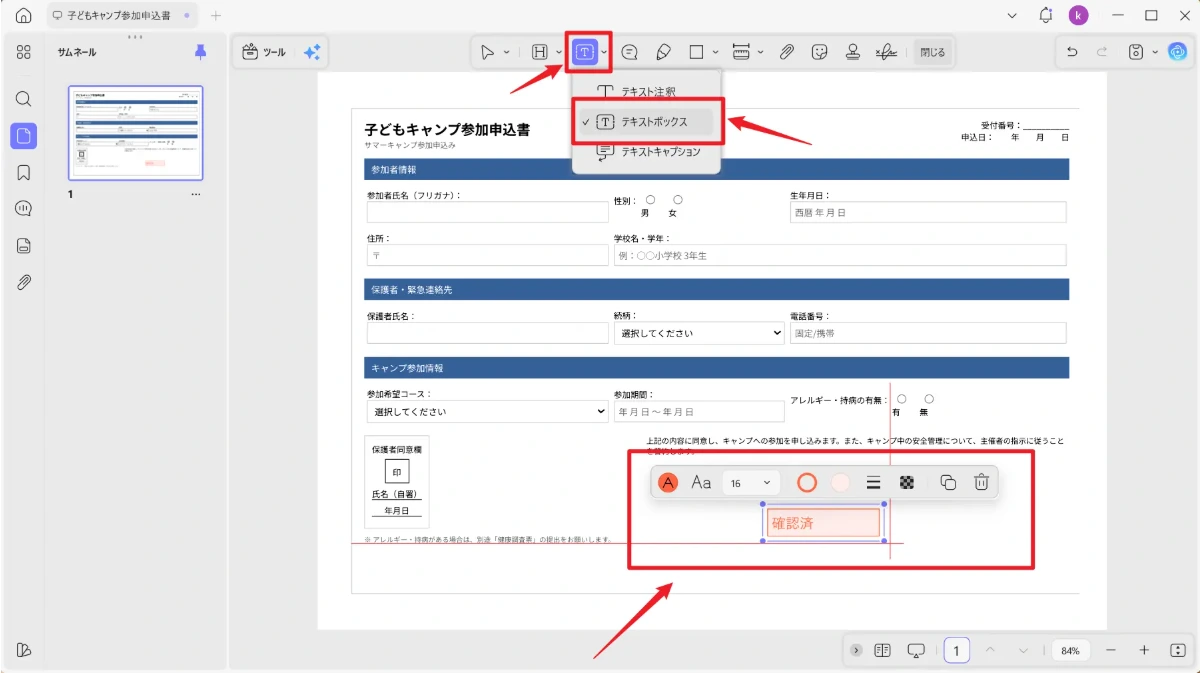Screen dimensions: 1200x673
Task: Expand the bottom bar with the collapse chevron
Action: pyautogui.click(x=856, y=650)
